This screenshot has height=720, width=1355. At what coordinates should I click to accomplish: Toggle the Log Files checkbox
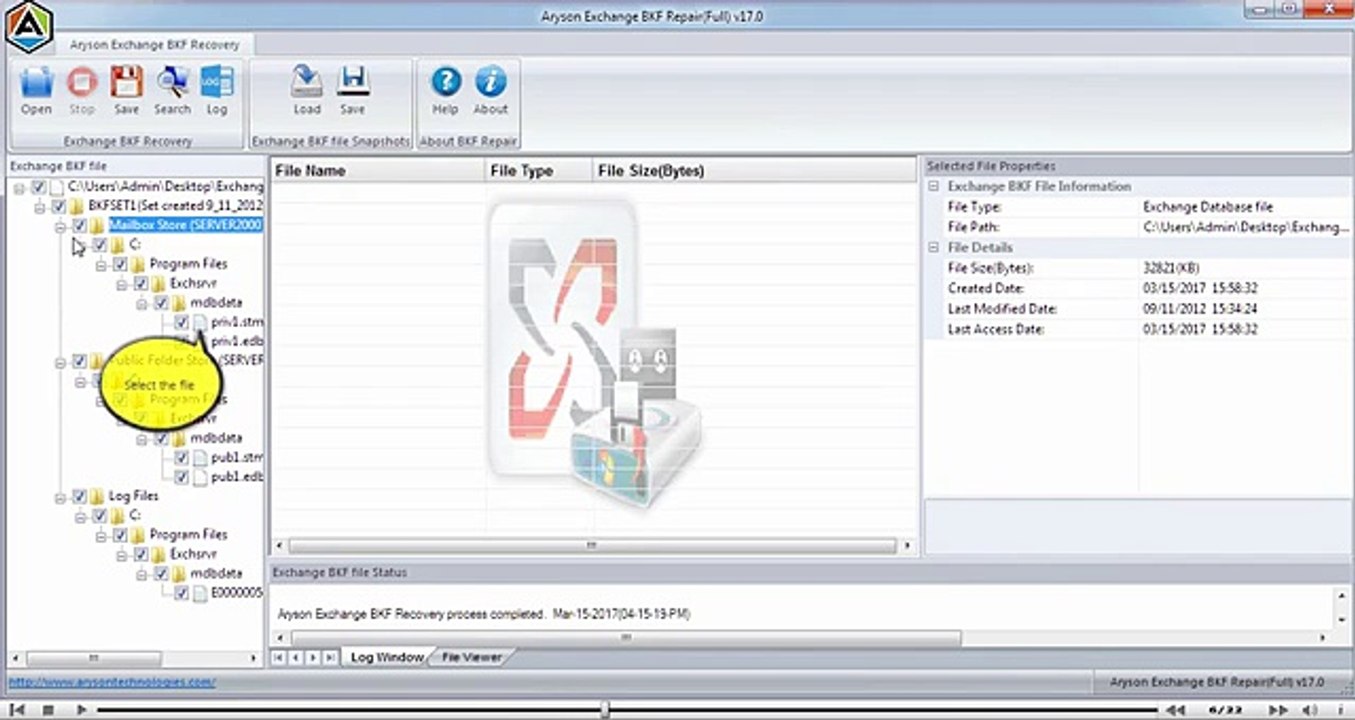click(79, 496)
